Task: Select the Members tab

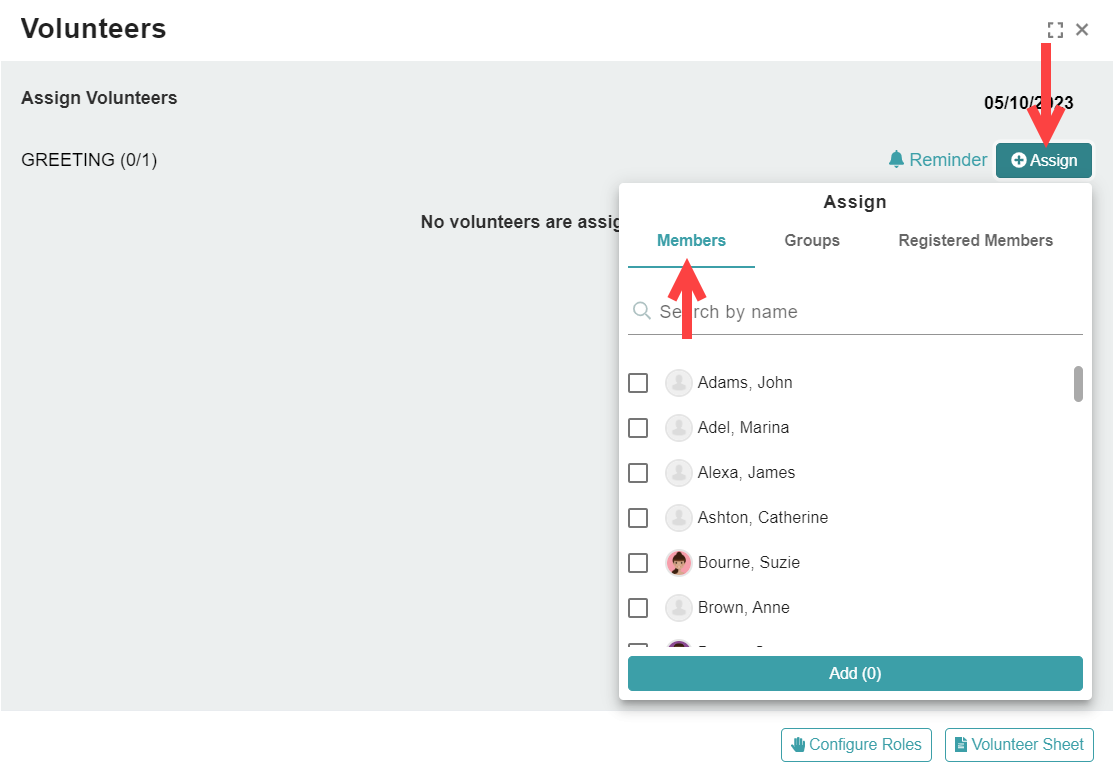Action: 691,241
